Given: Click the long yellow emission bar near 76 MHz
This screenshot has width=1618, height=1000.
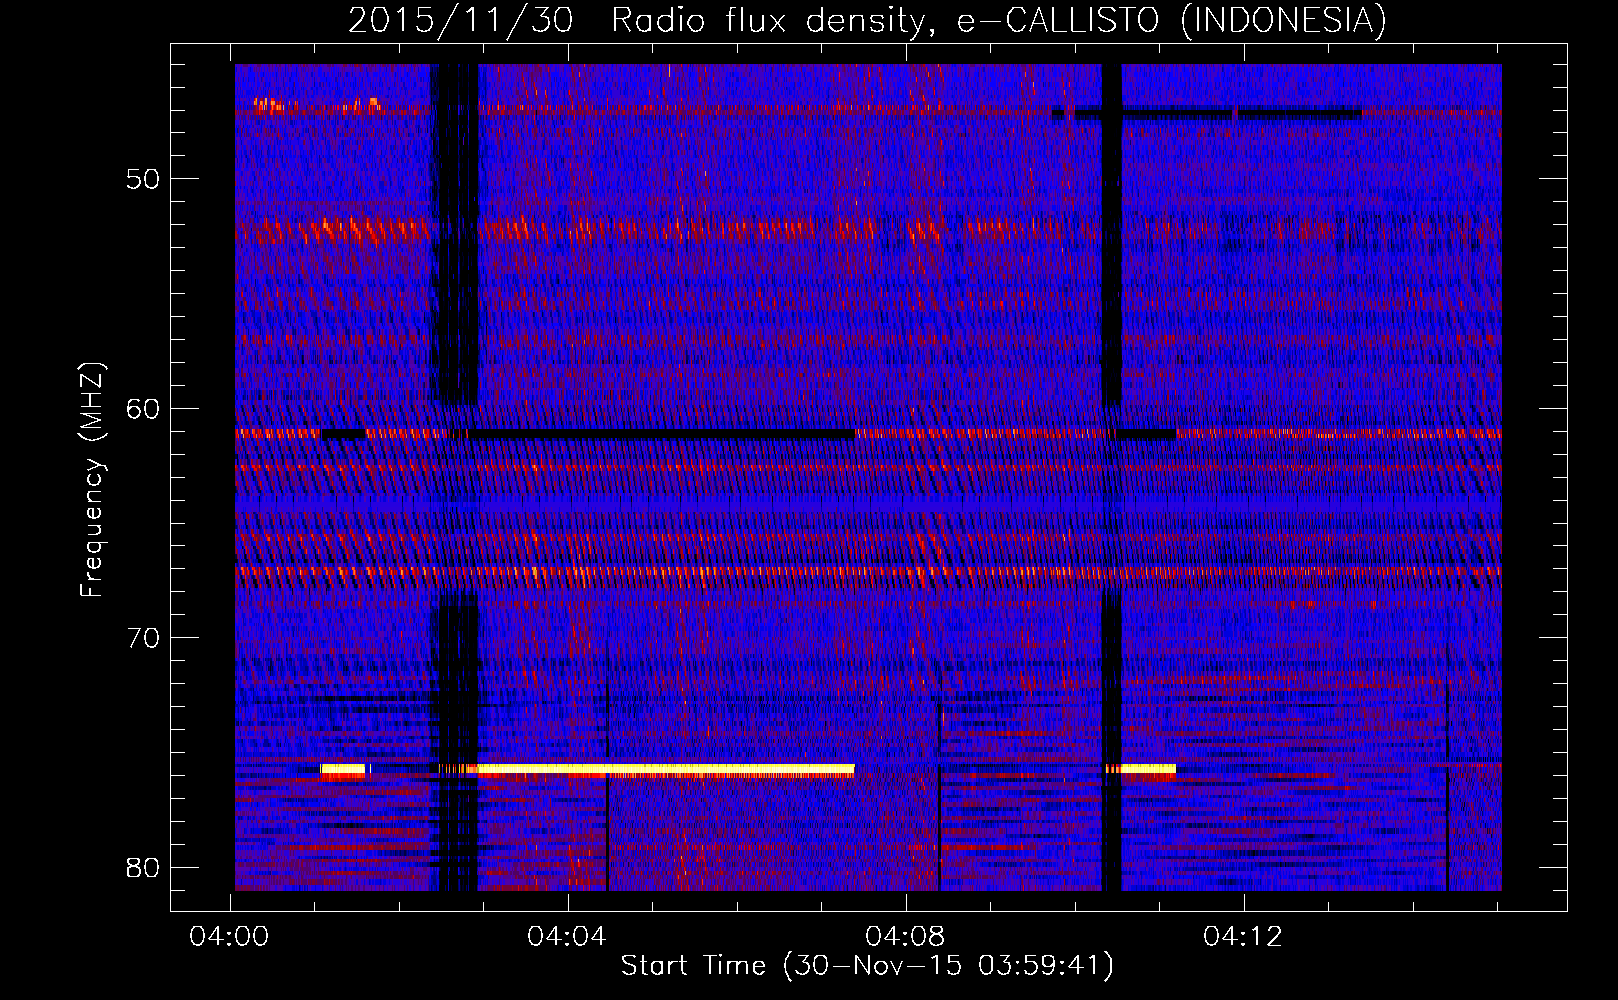Looking at the screenshot, I should pyautogui.click(x=666, y=769).
